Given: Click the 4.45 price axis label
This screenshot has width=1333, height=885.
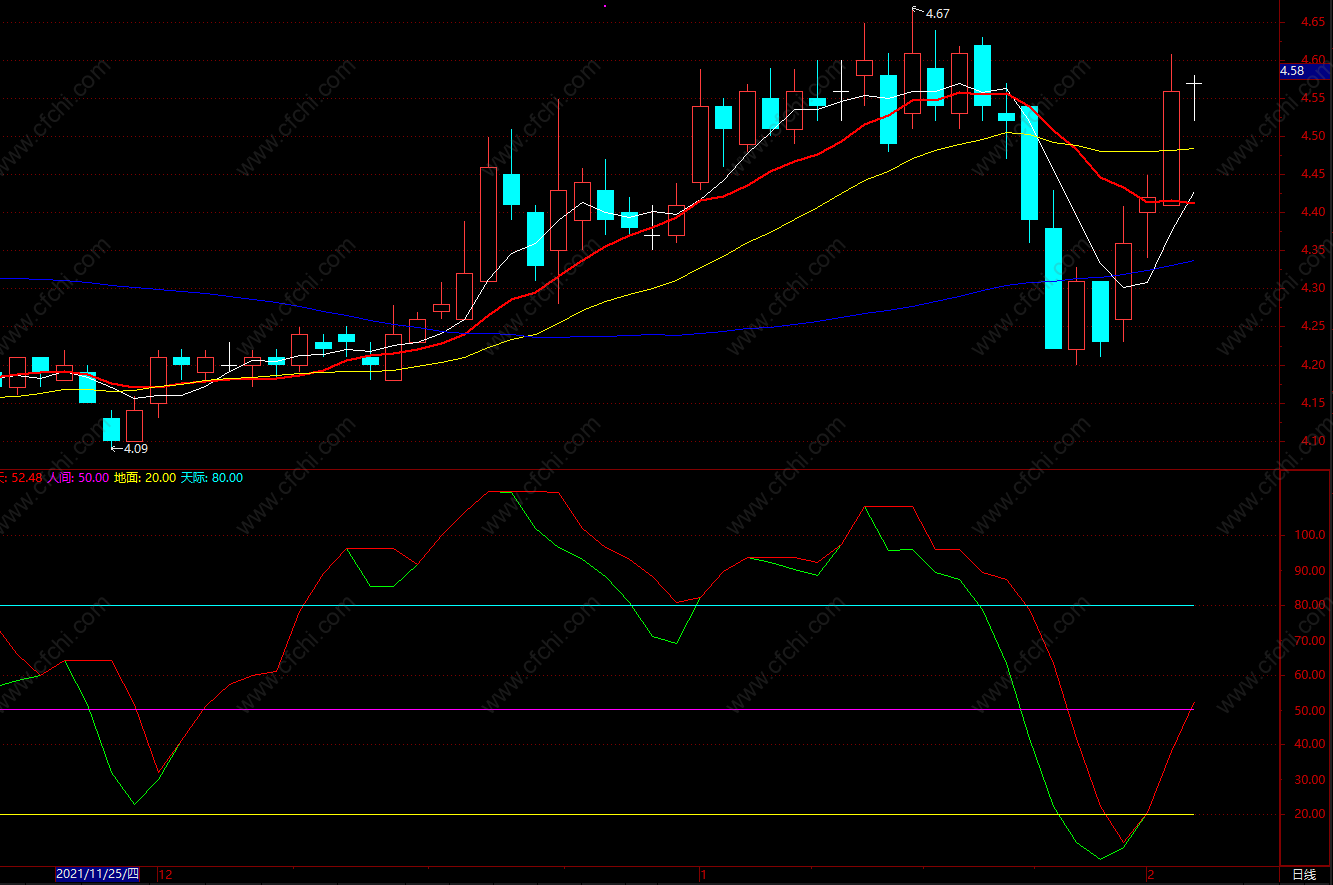Looking at the screenshot, I should click(x=1313, y=175).
